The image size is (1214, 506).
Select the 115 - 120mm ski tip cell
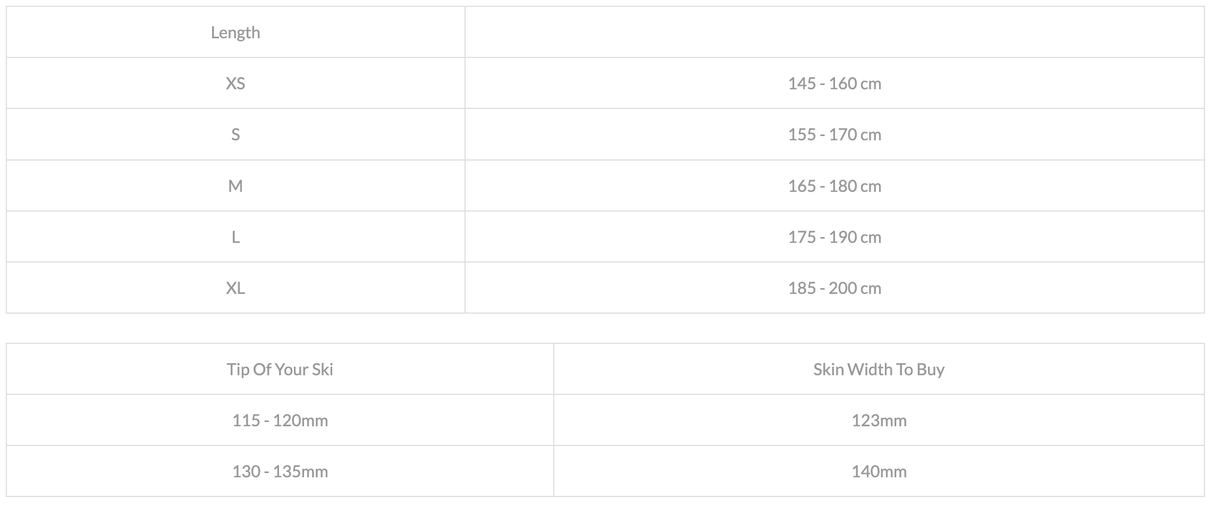pos(280,420)
